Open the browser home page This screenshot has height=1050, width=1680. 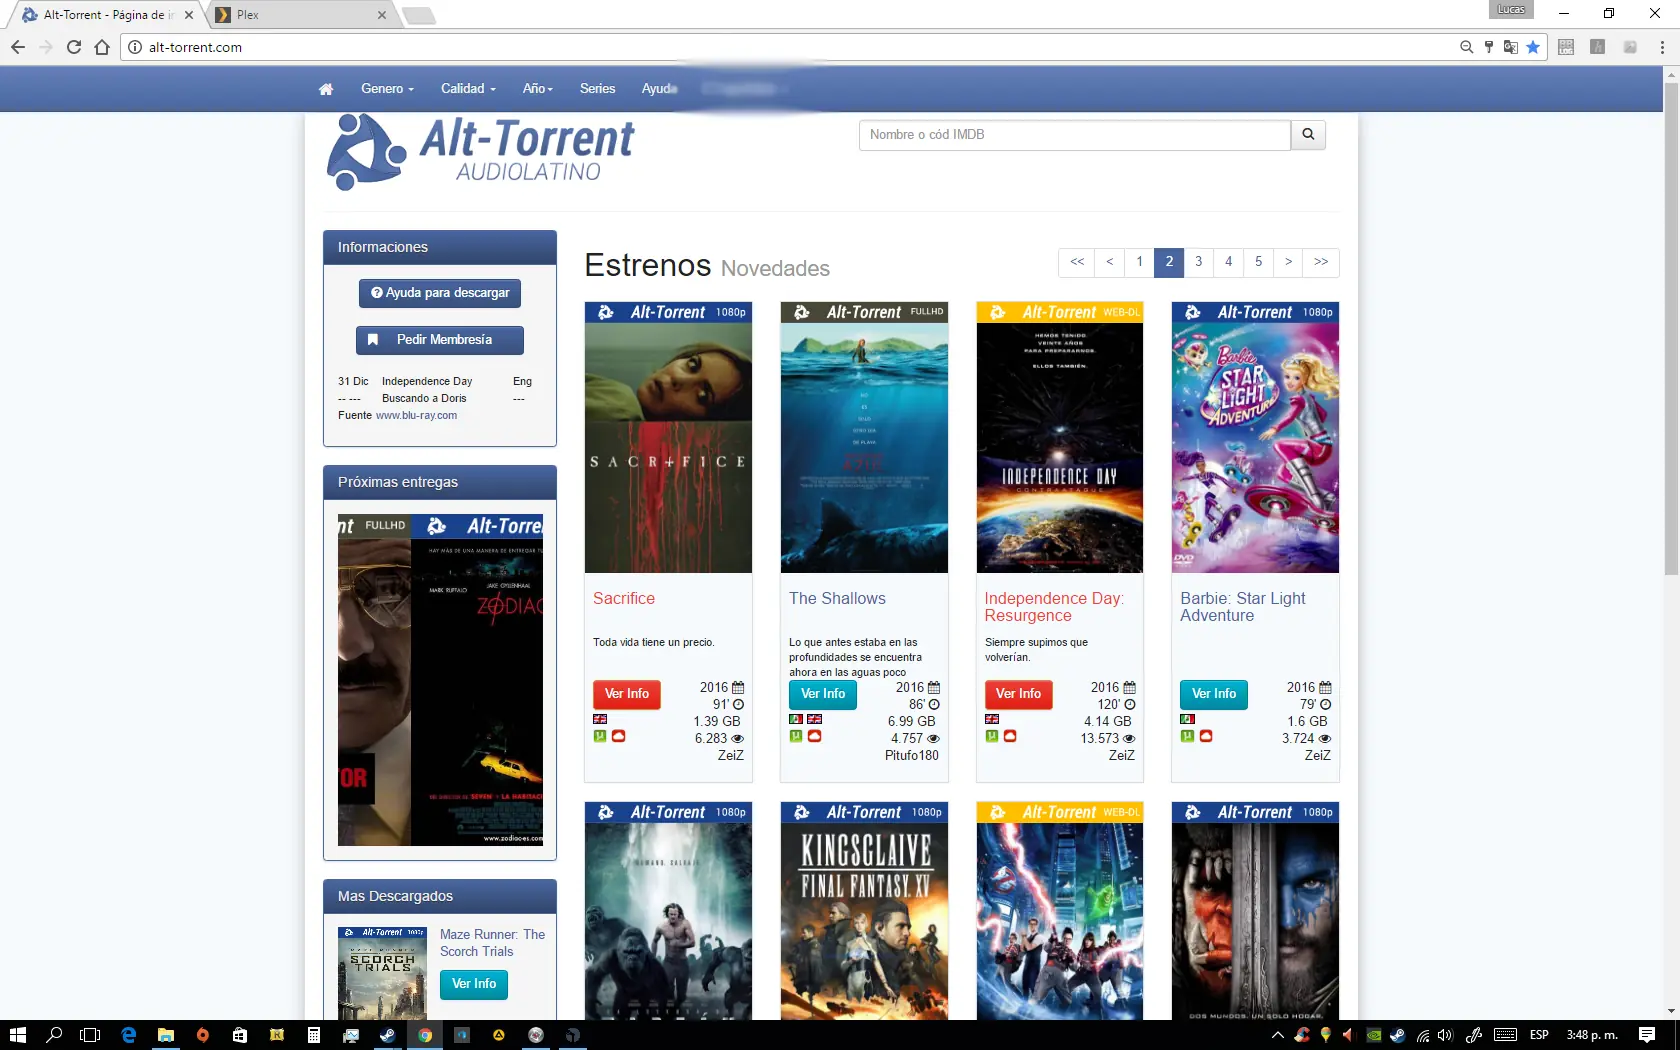click(x=102, y=47)
